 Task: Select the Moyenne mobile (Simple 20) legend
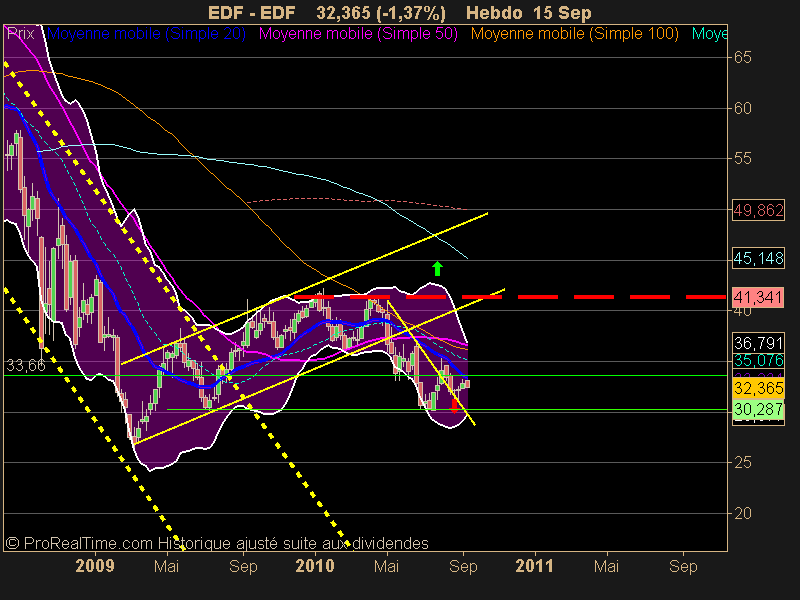click(x=146, y=34)
